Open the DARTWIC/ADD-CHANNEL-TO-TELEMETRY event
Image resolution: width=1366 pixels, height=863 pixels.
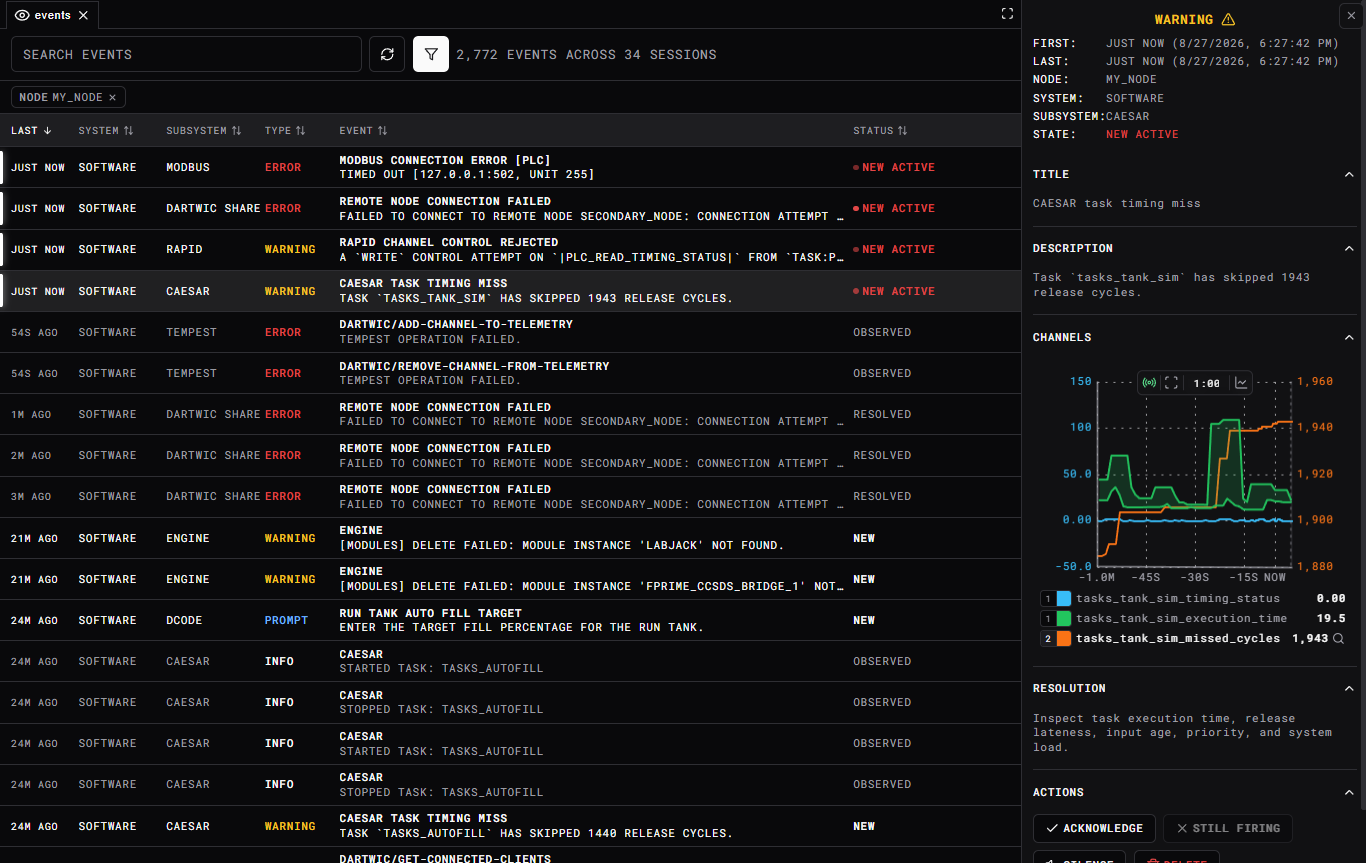coord(510,332)
